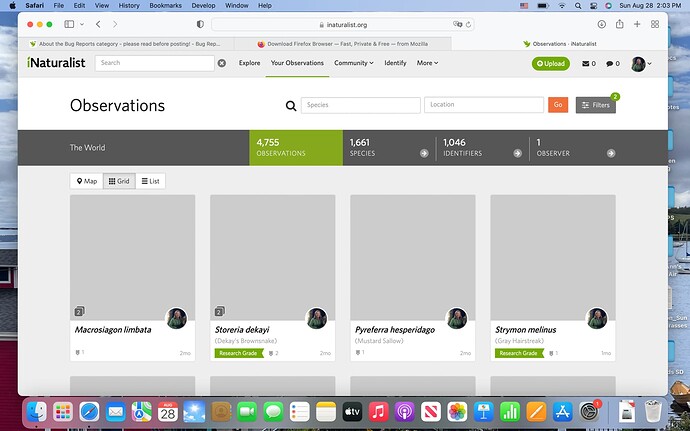Switch to the Bug Reports category tab
Image resolution: width=690 pixels, height=431 pixels.
(126, 44)
